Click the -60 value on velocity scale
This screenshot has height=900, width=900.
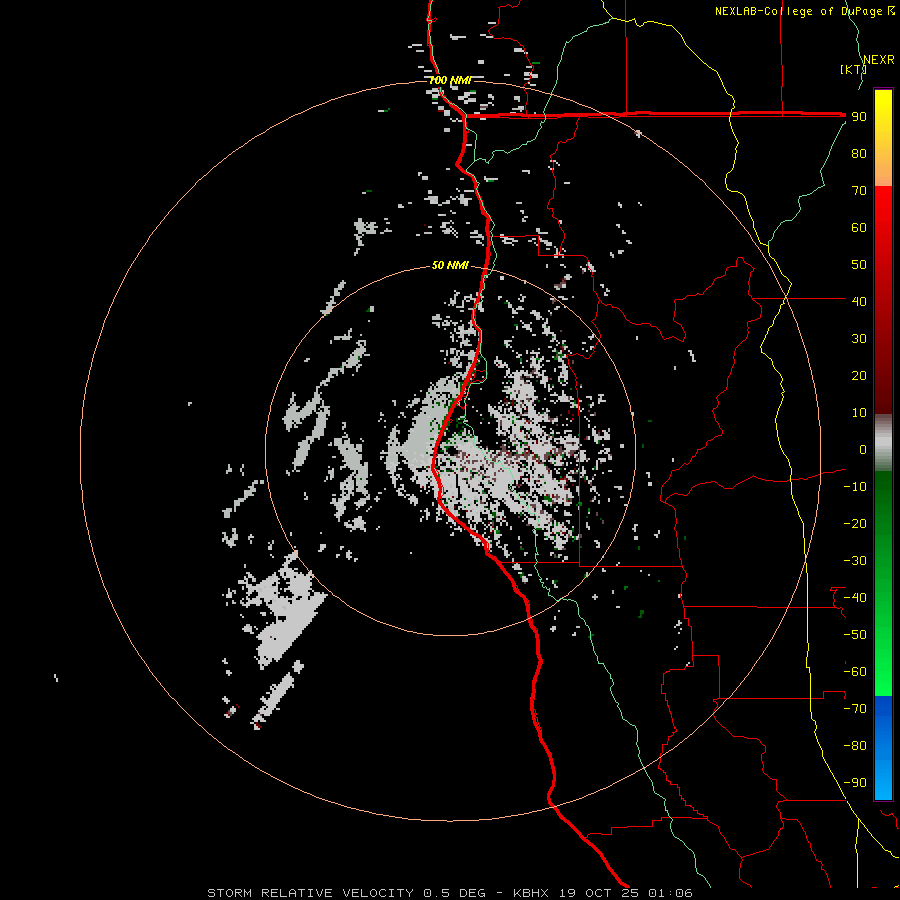855,672
